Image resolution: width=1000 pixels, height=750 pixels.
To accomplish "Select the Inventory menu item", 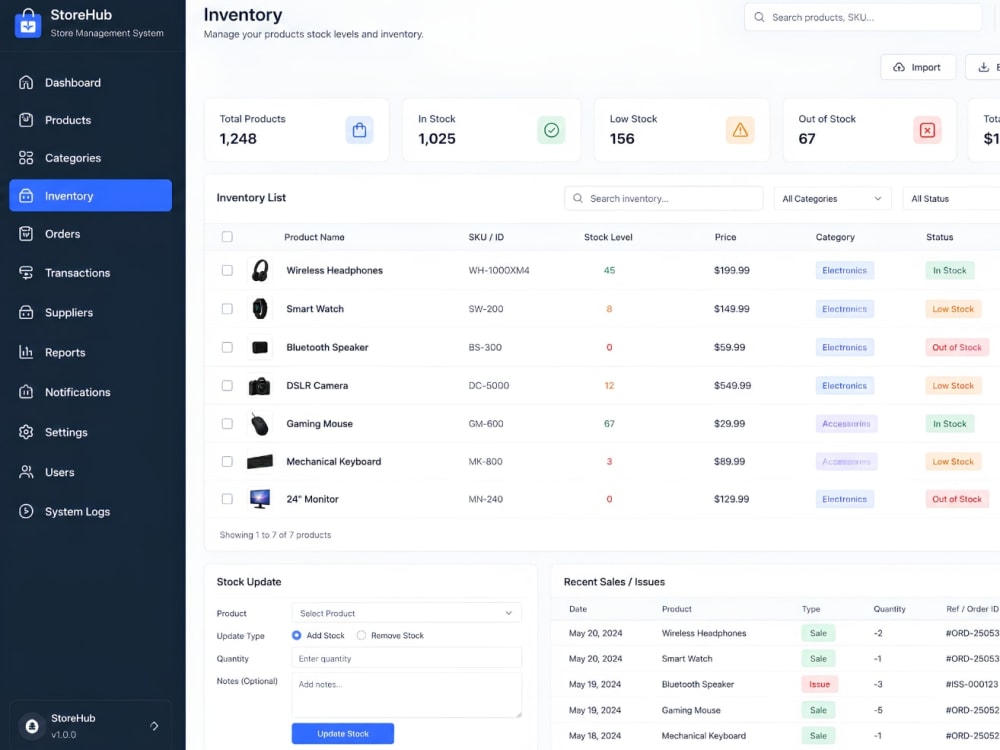I will (91, 196).
